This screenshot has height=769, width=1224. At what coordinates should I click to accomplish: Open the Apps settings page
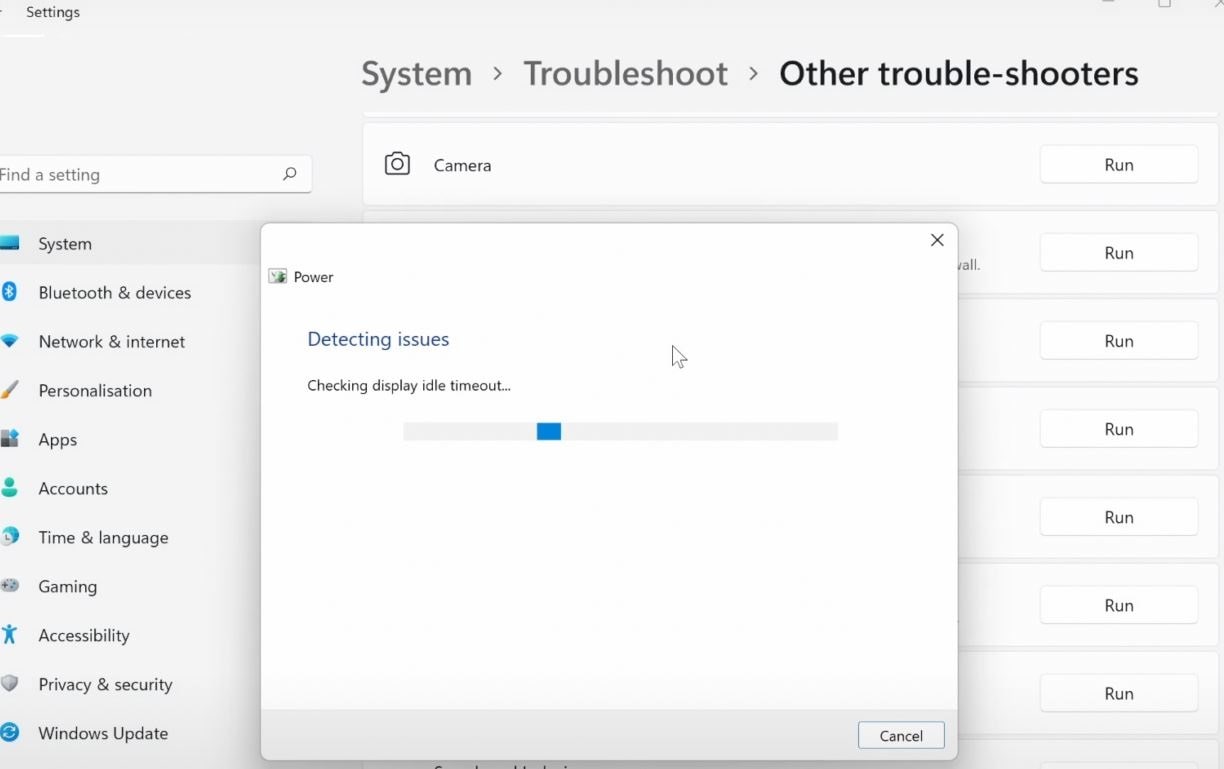57,440
